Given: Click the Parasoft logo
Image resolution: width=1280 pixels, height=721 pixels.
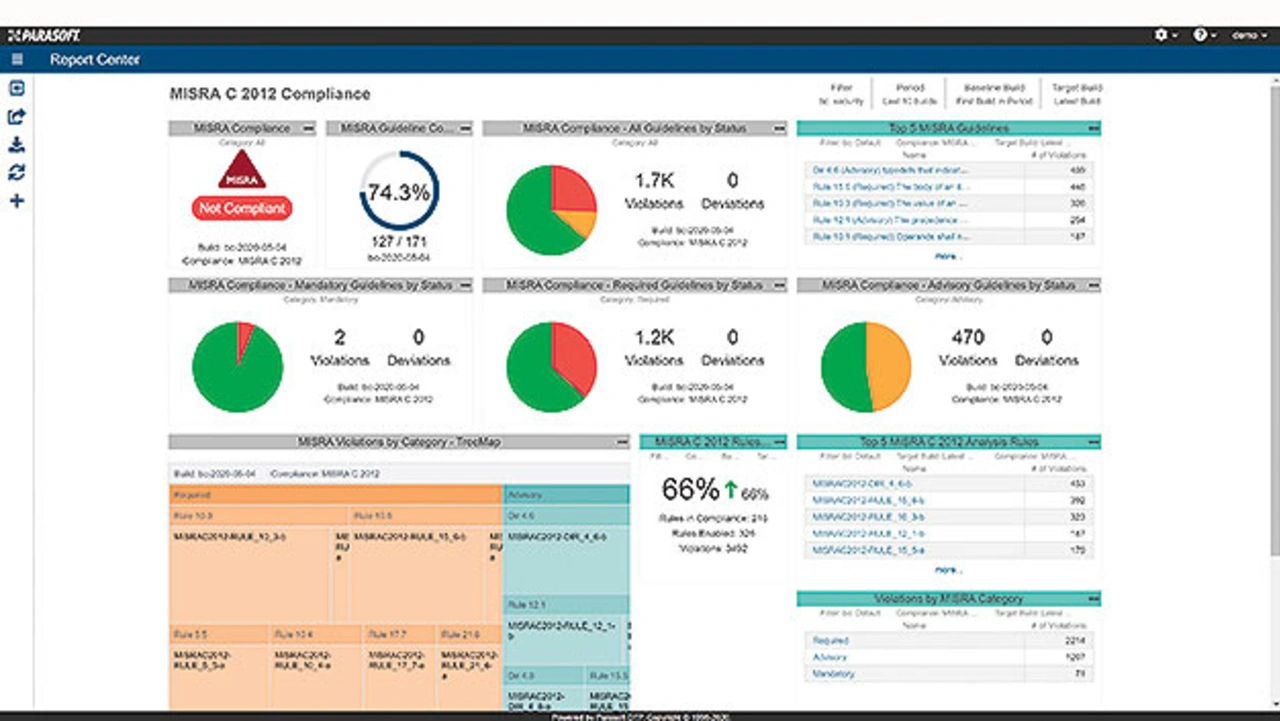Looking at the screenshot, I should pyautogui.click(x=44, y=35).
